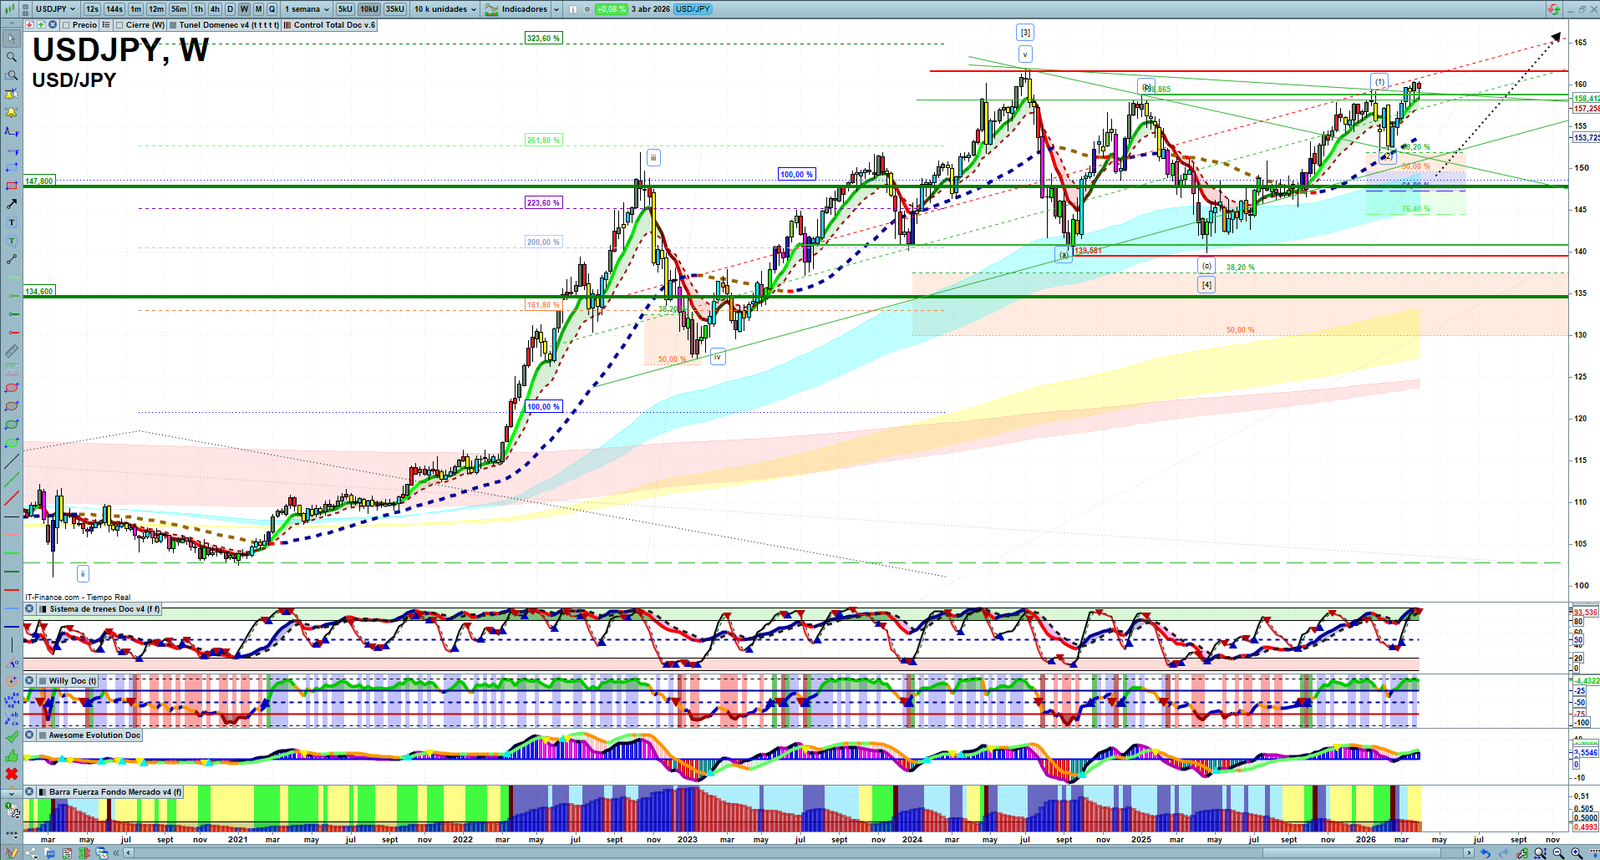This screenshot has height=860, width=1600.
Task: Expand the Indicadores dropdown arrow
Action: (556, 9)
